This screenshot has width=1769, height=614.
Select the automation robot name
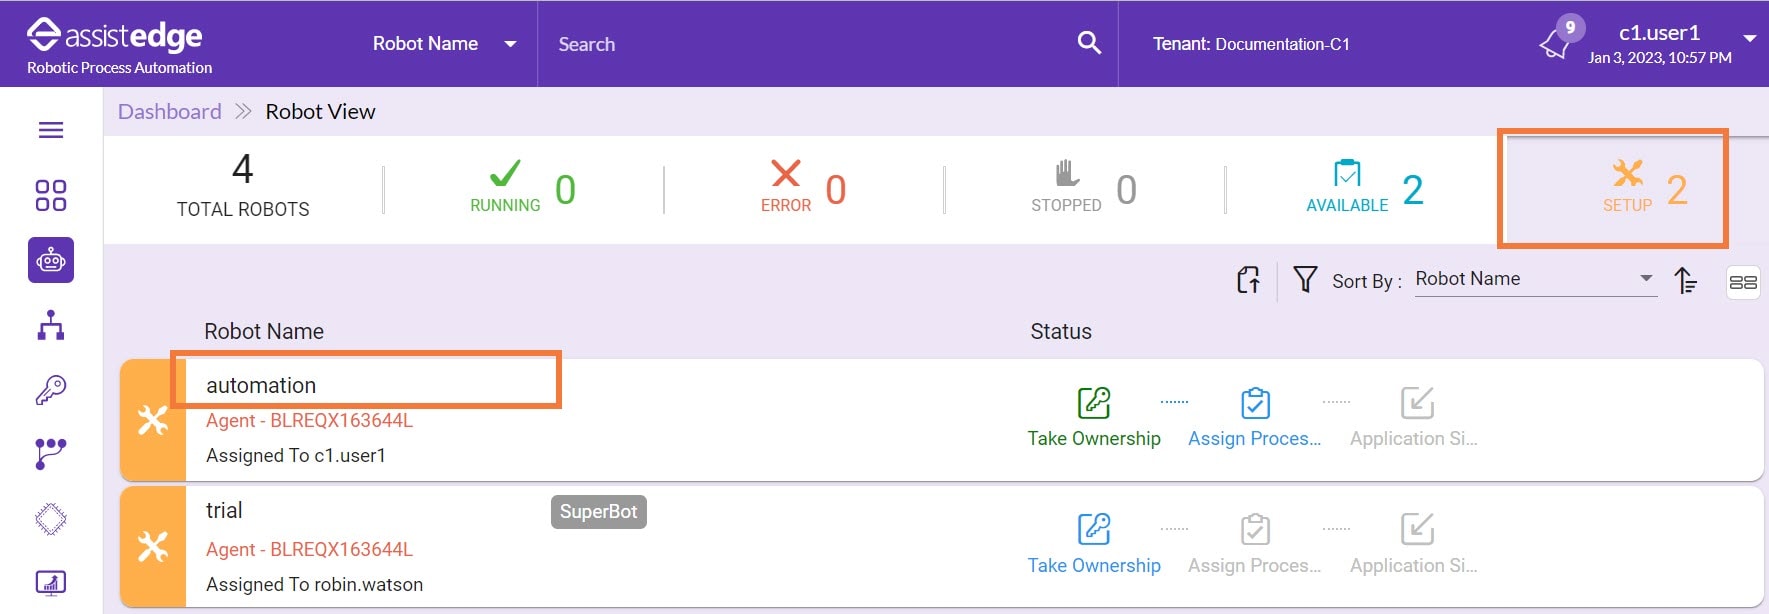261,385
